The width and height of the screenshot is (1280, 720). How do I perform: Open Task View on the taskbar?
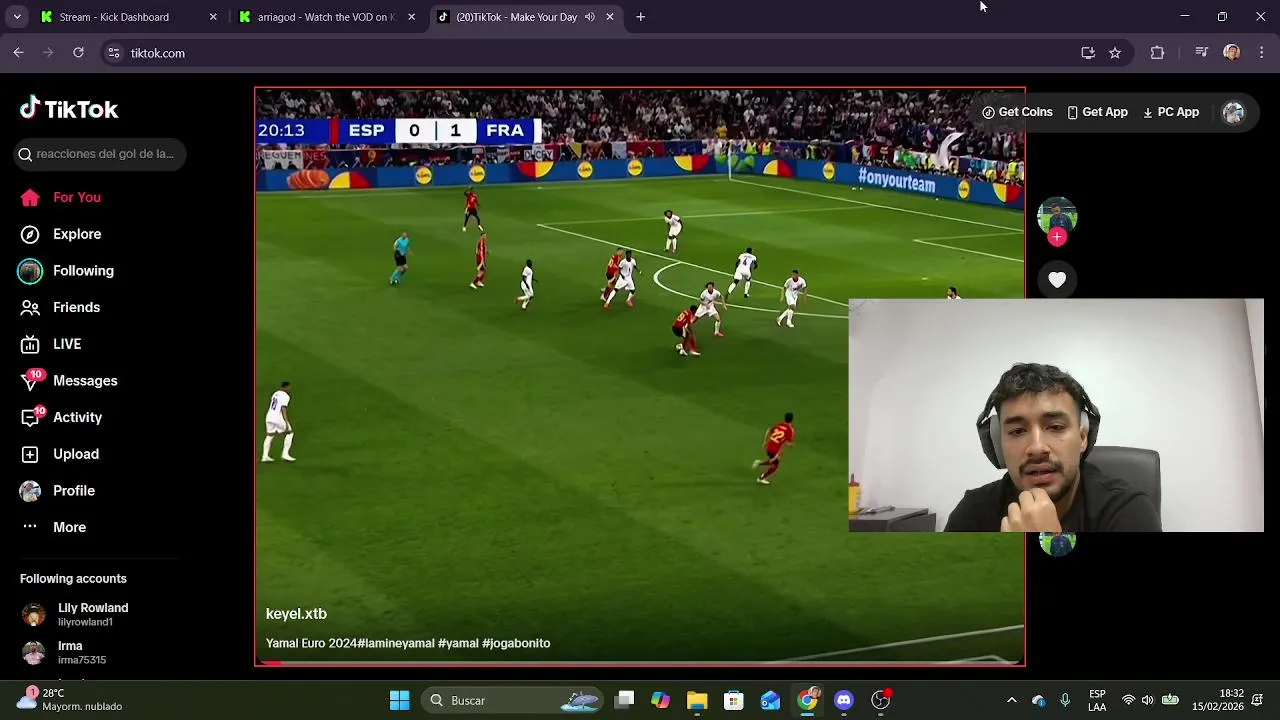point(624,700)
